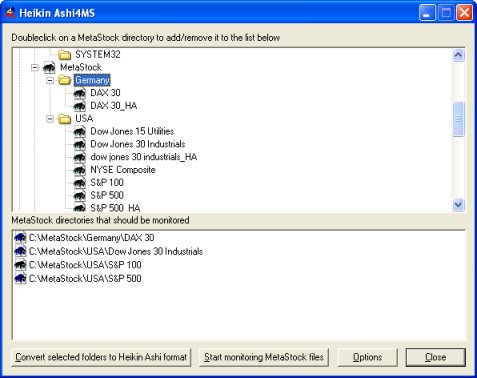Select dow jones 30 industrials_HA entry
Screen dimensions: 477x378
click(144, 157)
